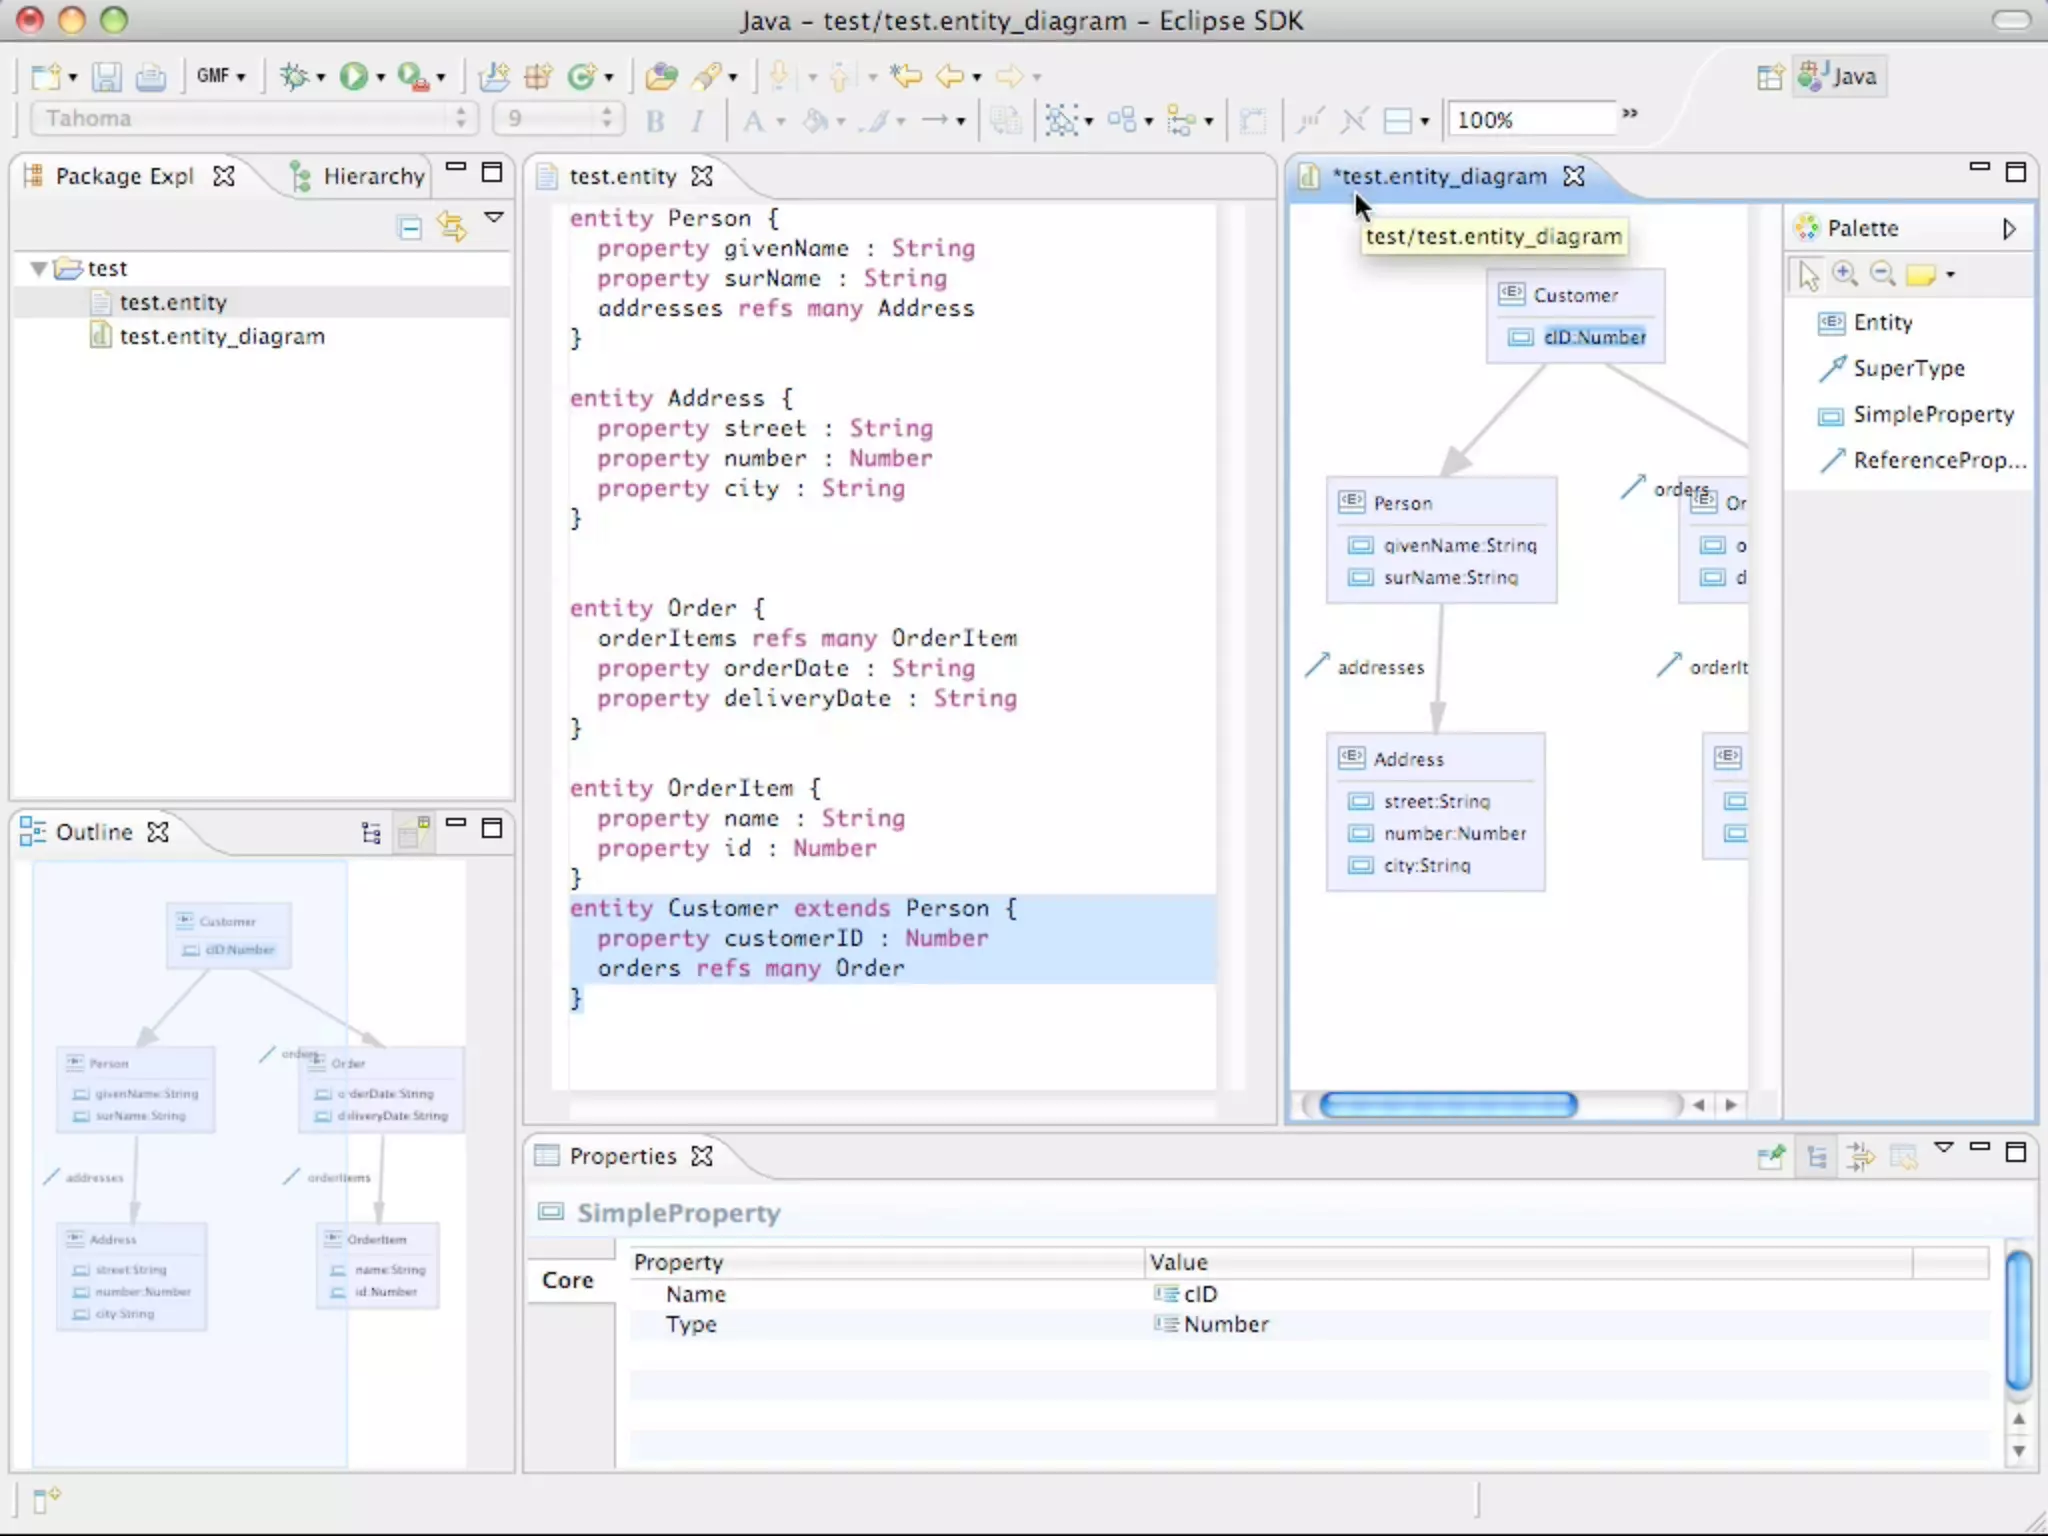2048x1536 pixels.
Task: Select the SuperType palette tool
Action: (1907, 368)
